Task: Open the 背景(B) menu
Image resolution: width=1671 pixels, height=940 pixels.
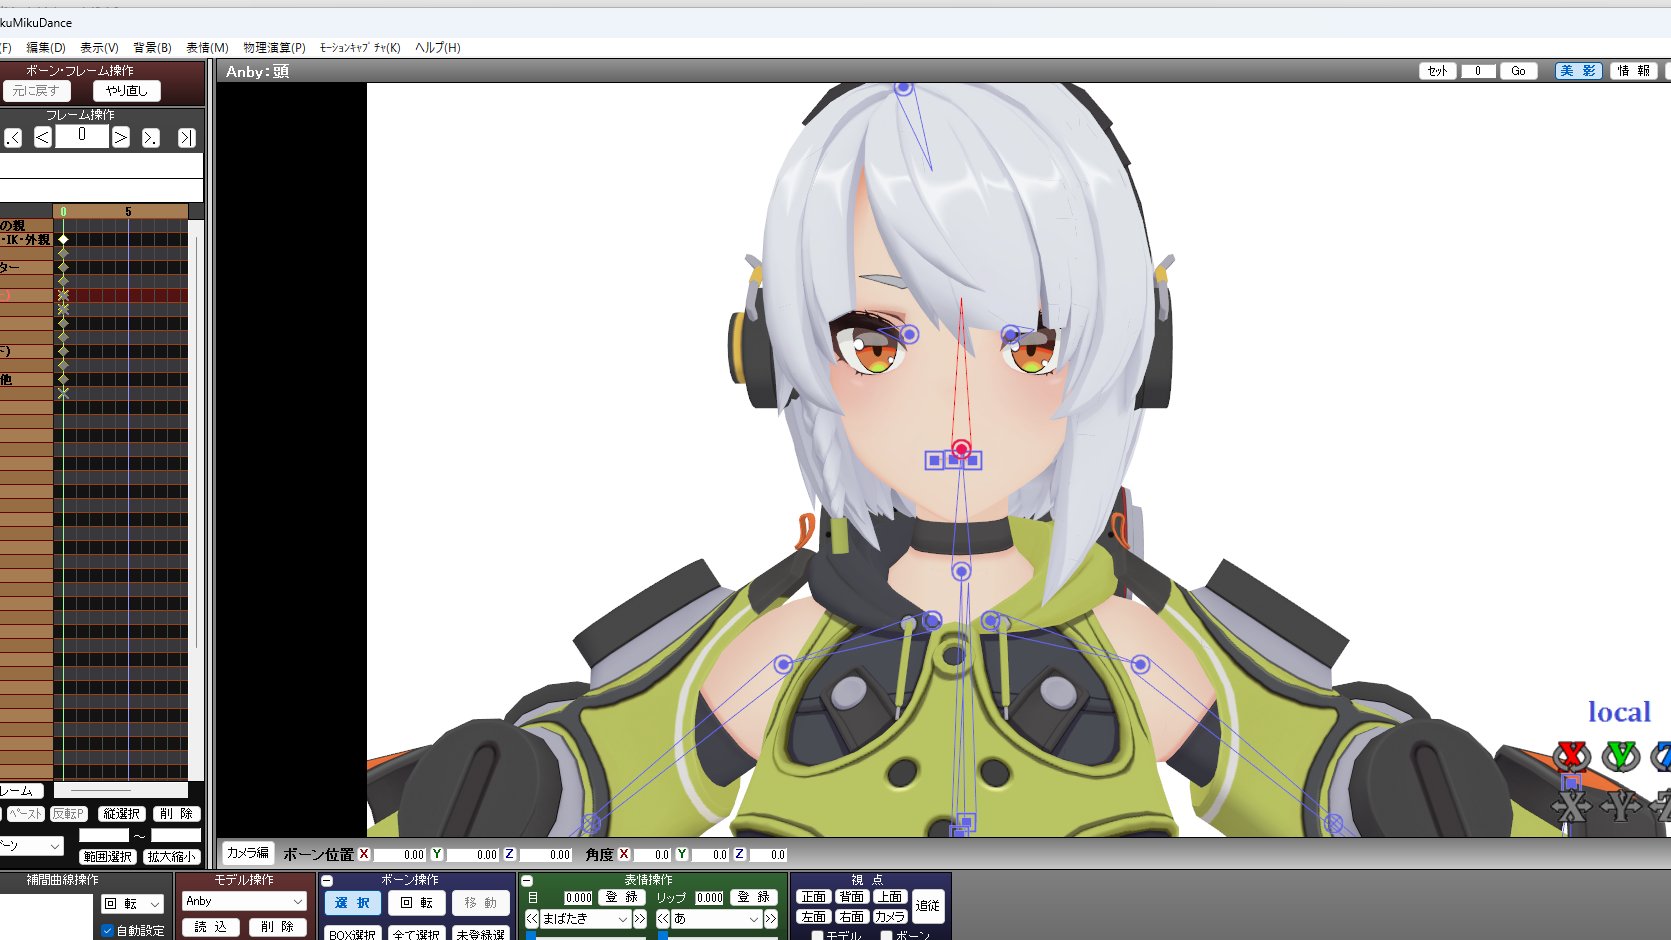Action: [x=152, y=48]
